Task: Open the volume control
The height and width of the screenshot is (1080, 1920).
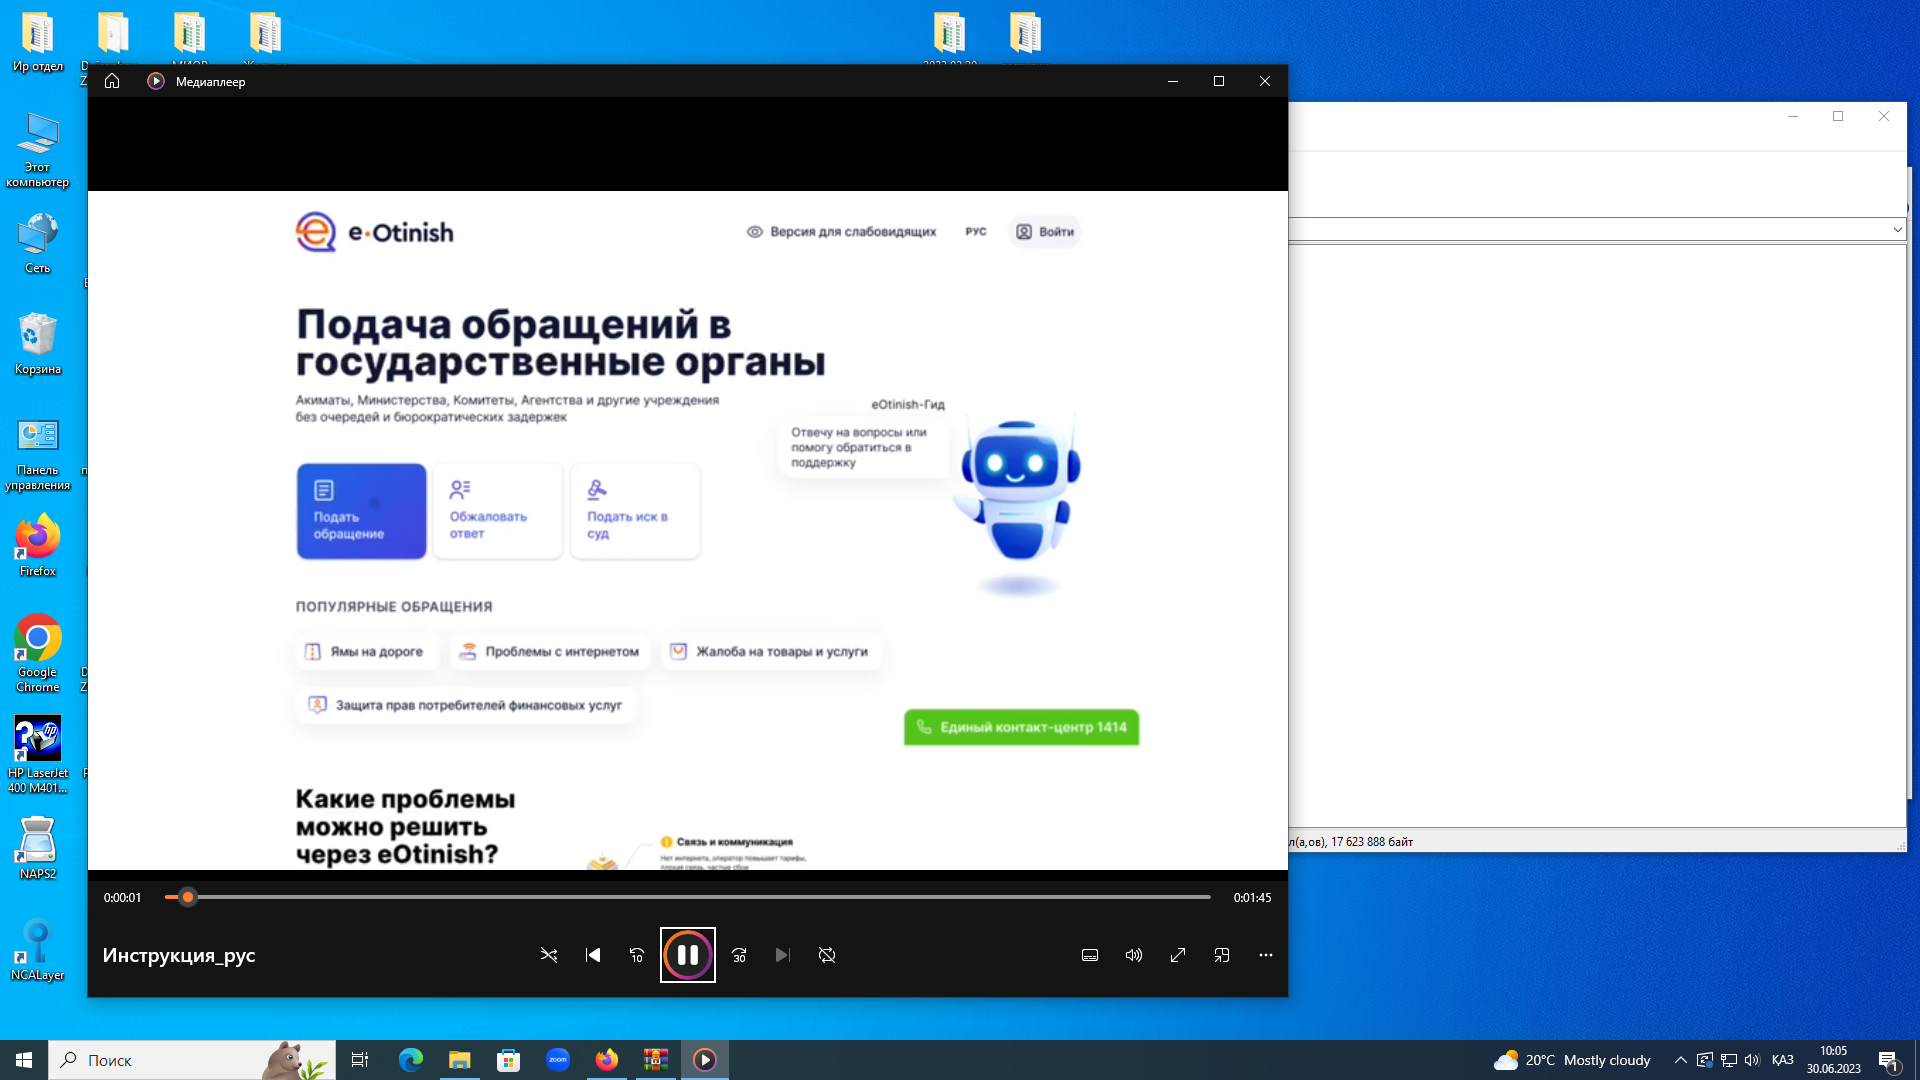Action: [x=1134, y=955]
